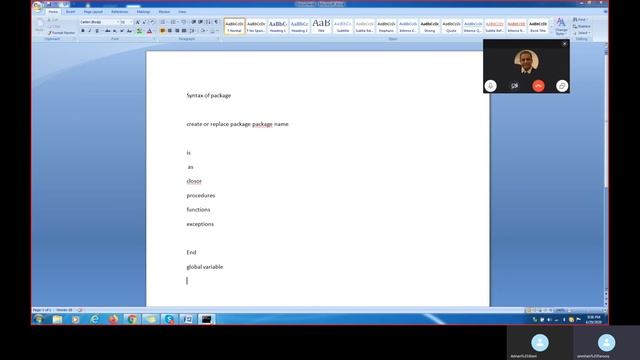Toggle Show/Hide paragraph marks
Image resolution: width=640 pixels, height=360 pixels.
tap(216, 22)
